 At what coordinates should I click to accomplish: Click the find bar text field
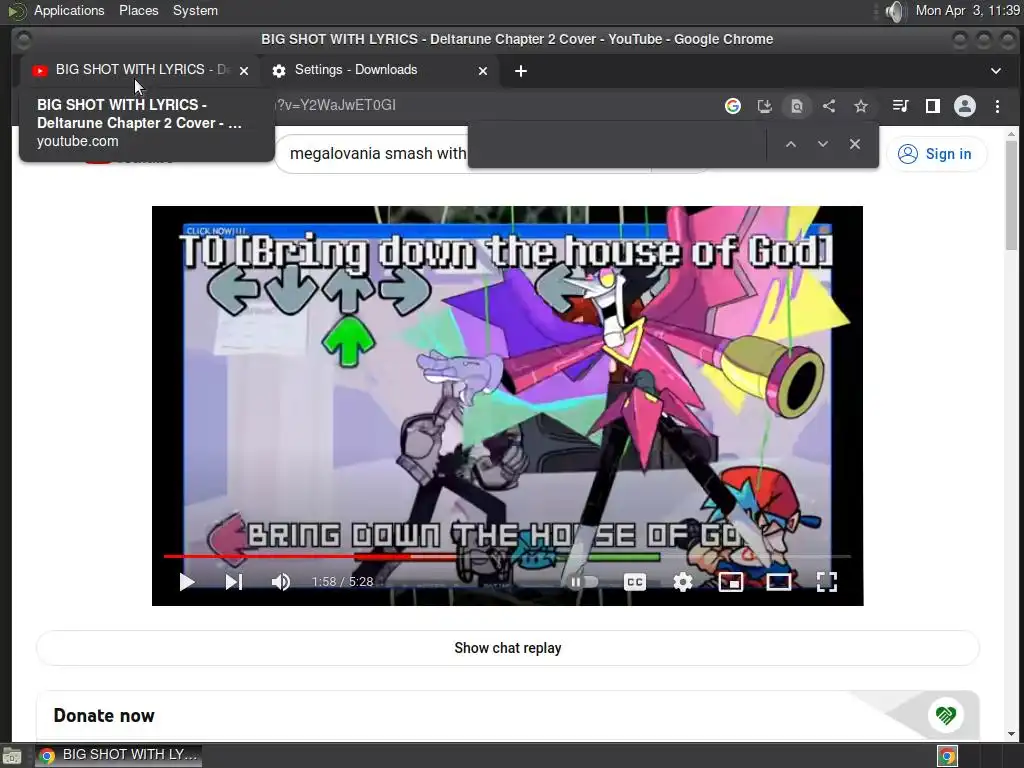point(617,144)
